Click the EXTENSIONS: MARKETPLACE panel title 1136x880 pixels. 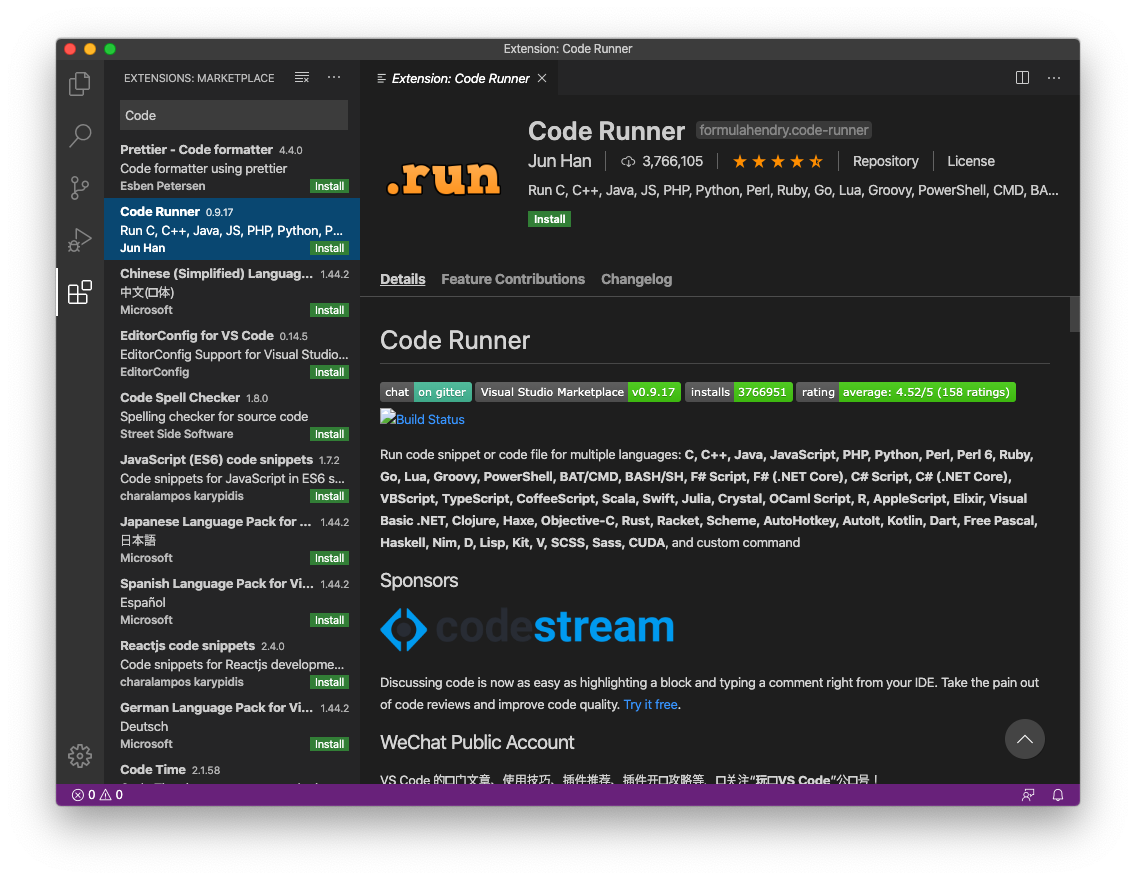(x=199, y=78)
